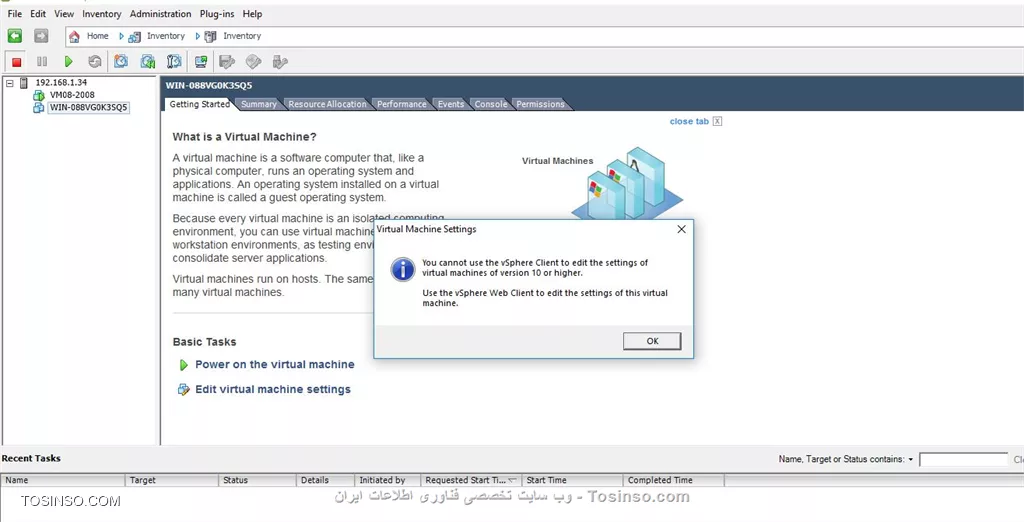Expand arrow before first Inventory breadcrumb
Viewport: 1024px width, 522px height.
[x=121, y=37]
